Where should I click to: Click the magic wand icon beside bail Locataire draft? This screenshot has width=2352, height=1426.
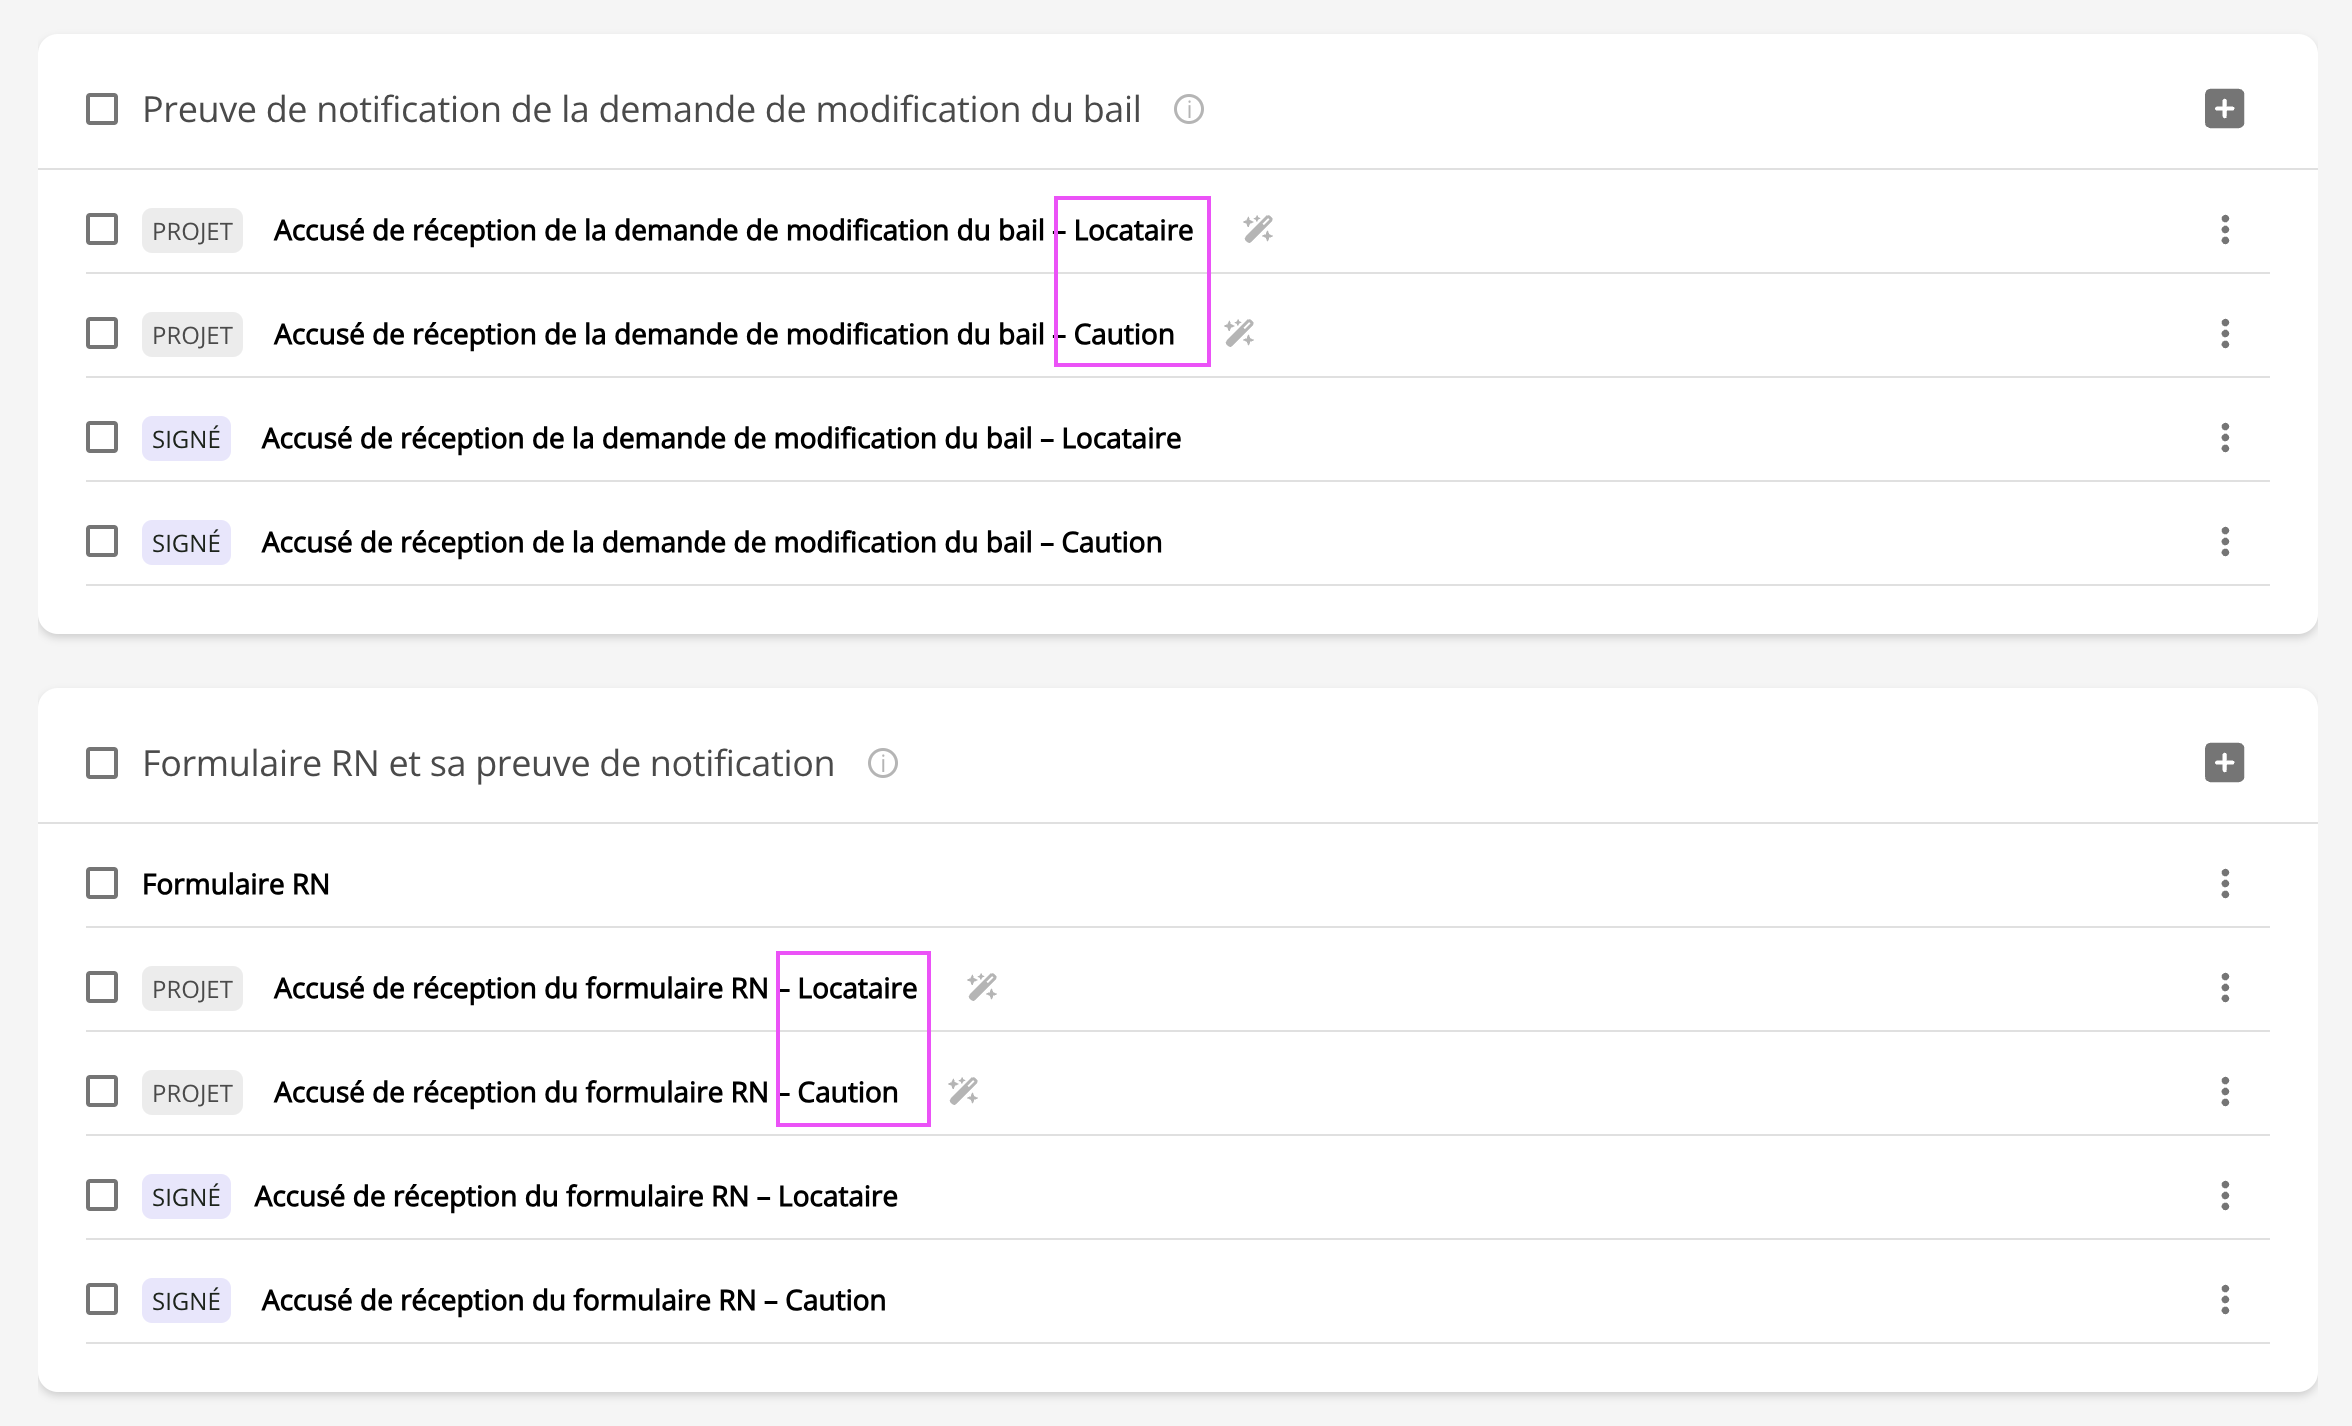1258,230
